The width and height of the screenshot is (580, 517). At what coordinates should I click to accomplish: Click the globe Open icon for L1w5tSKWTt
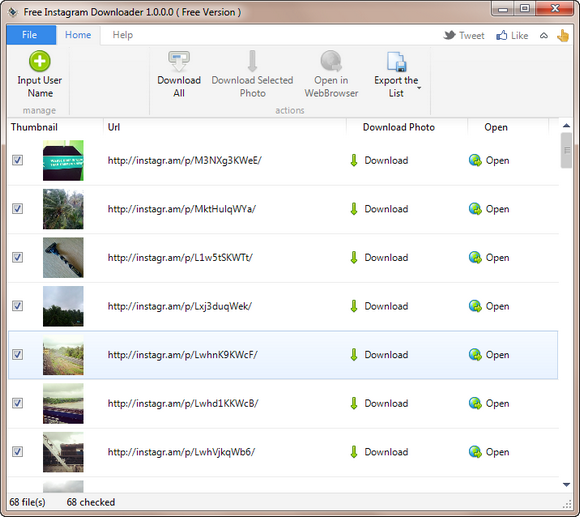475,257
